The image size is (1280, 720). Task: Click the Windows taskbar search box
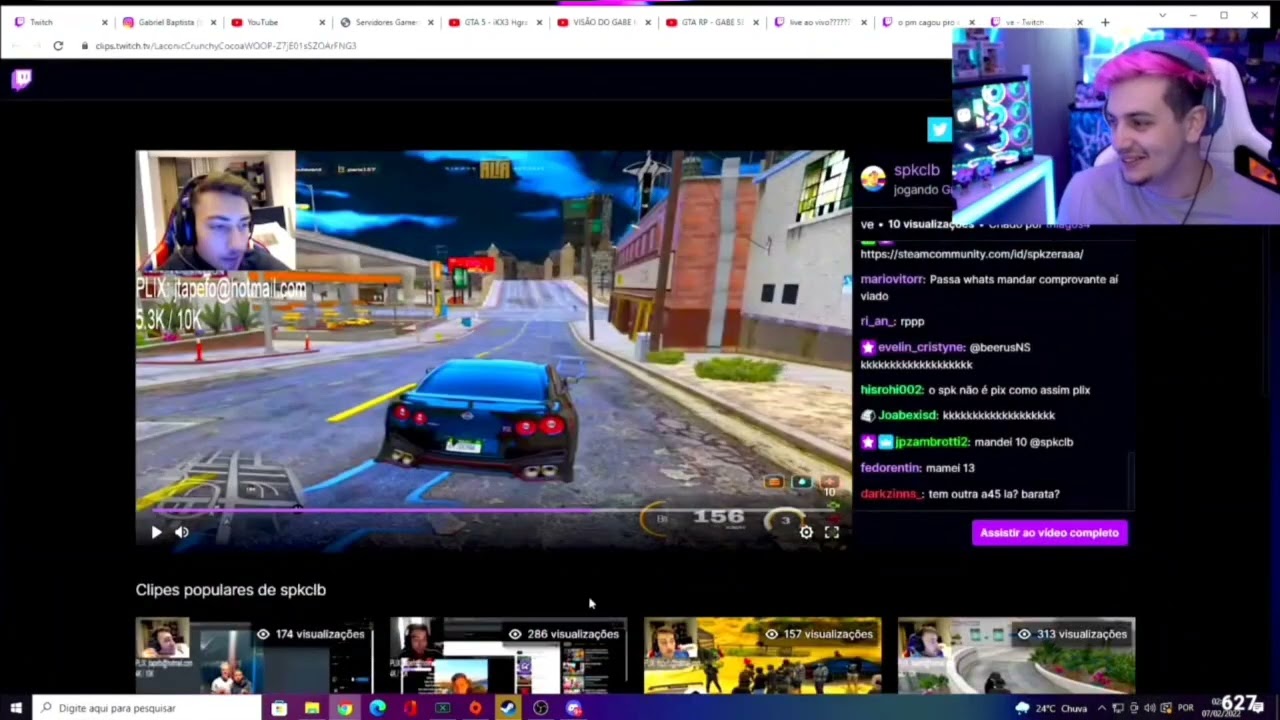[x=147, y=708]
